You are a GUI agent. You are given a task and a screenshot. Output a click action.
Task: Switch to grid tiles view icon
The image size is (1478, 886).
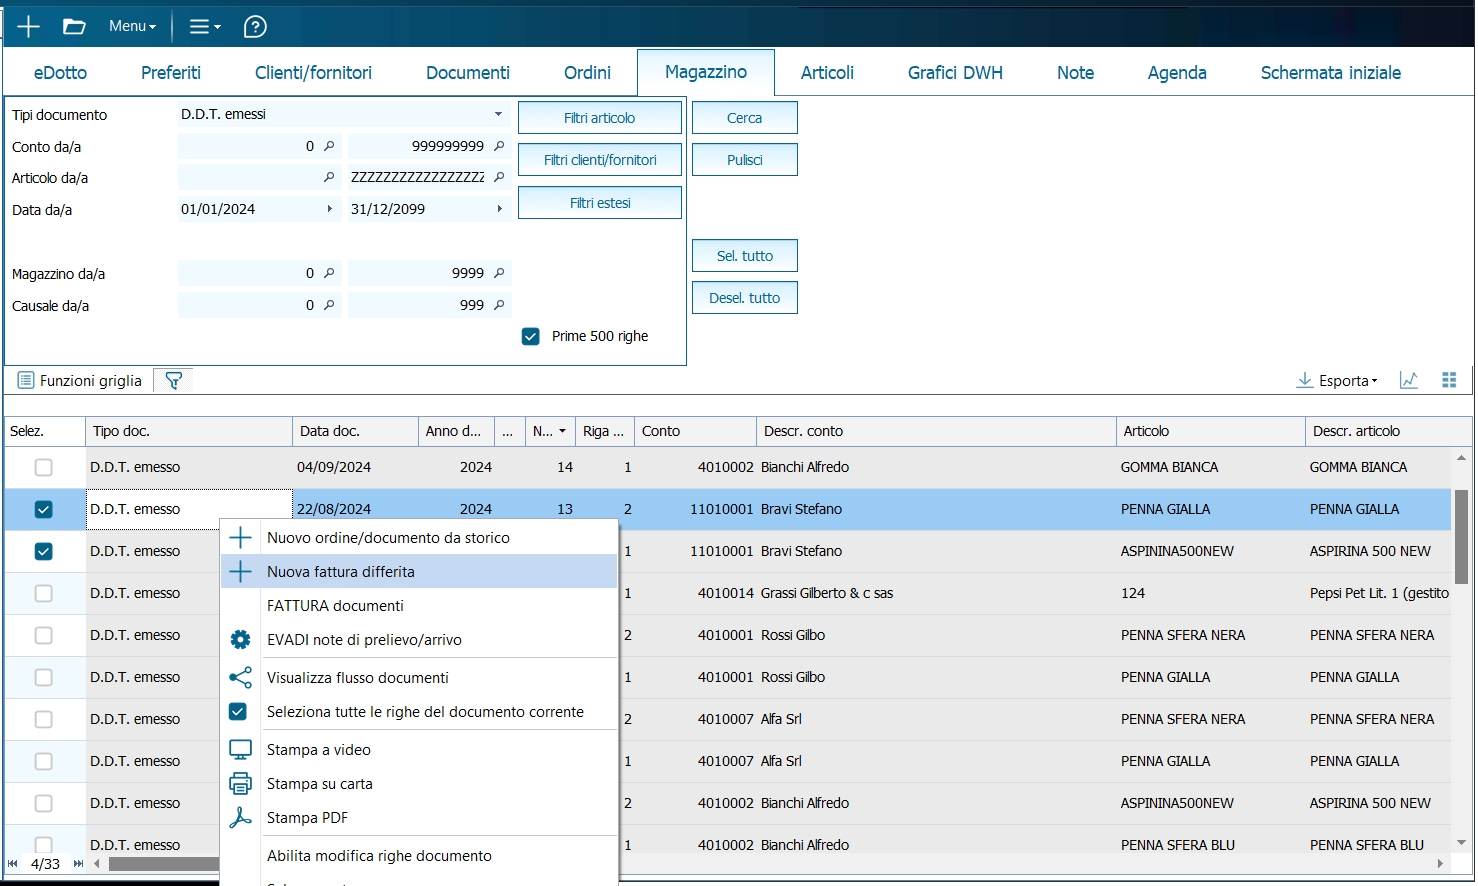pyautogui.click(x=1449, y=380)
